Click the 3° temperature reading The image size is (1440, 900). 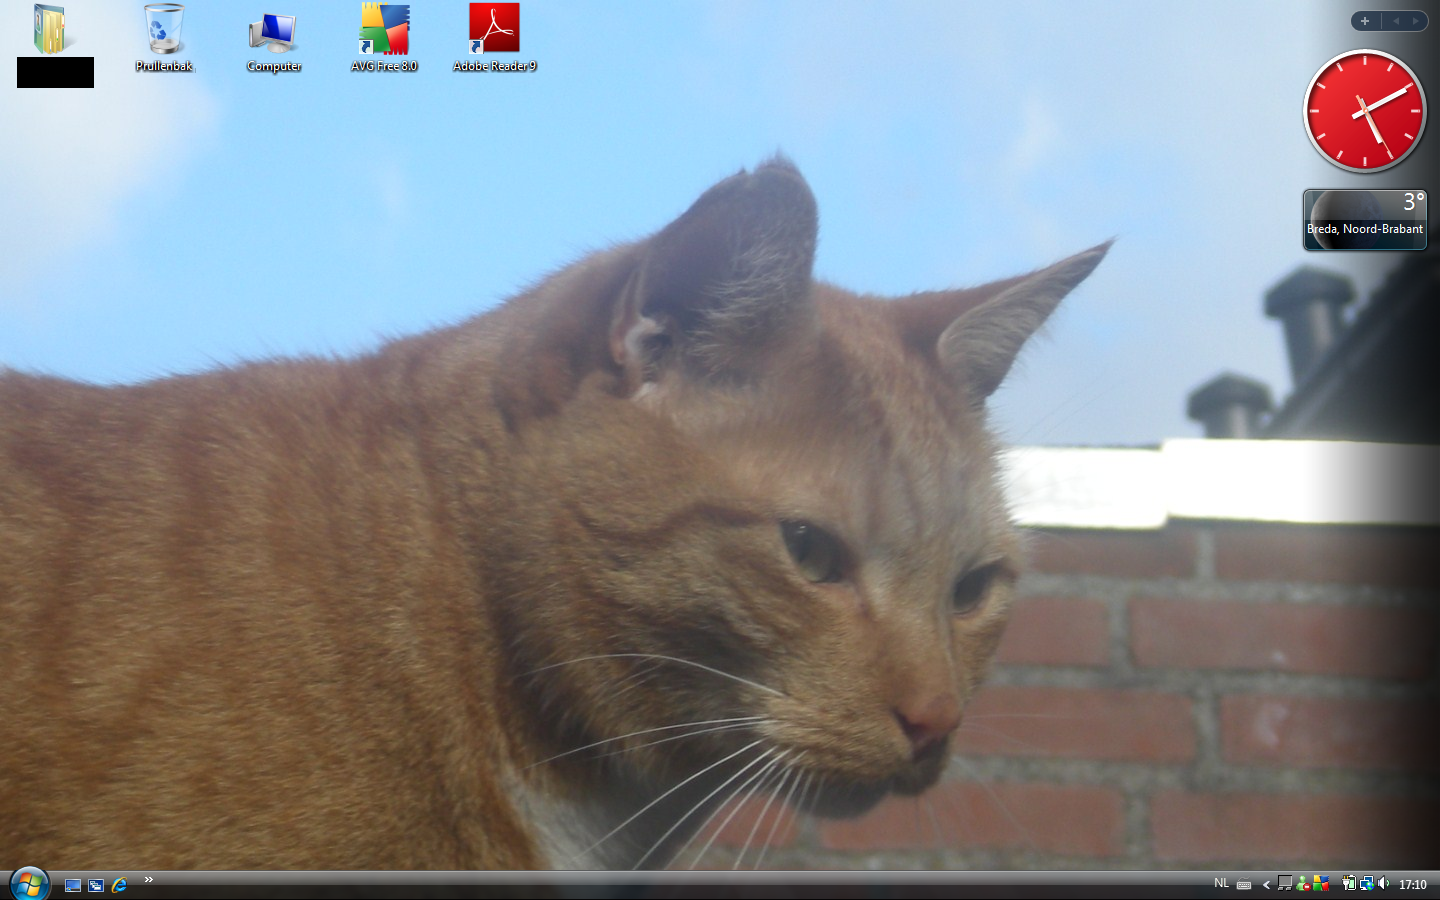(1413, 202)
